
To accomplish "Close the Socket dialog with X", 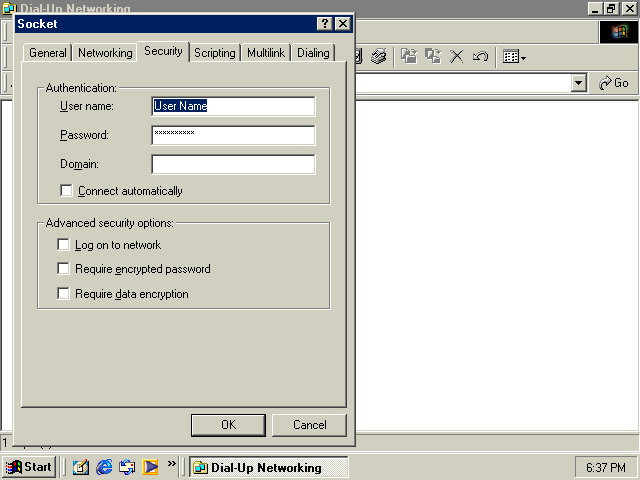I will click(343, 24).
